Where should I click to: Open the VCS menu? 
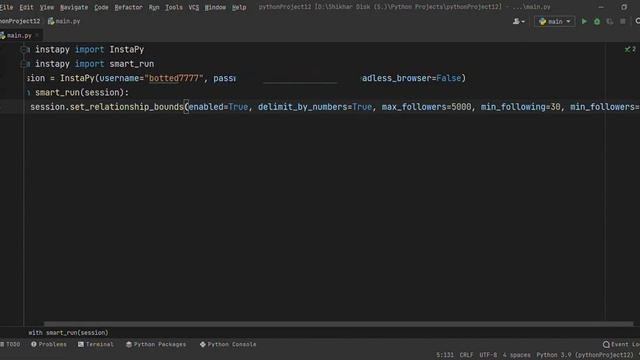point(193,7)
